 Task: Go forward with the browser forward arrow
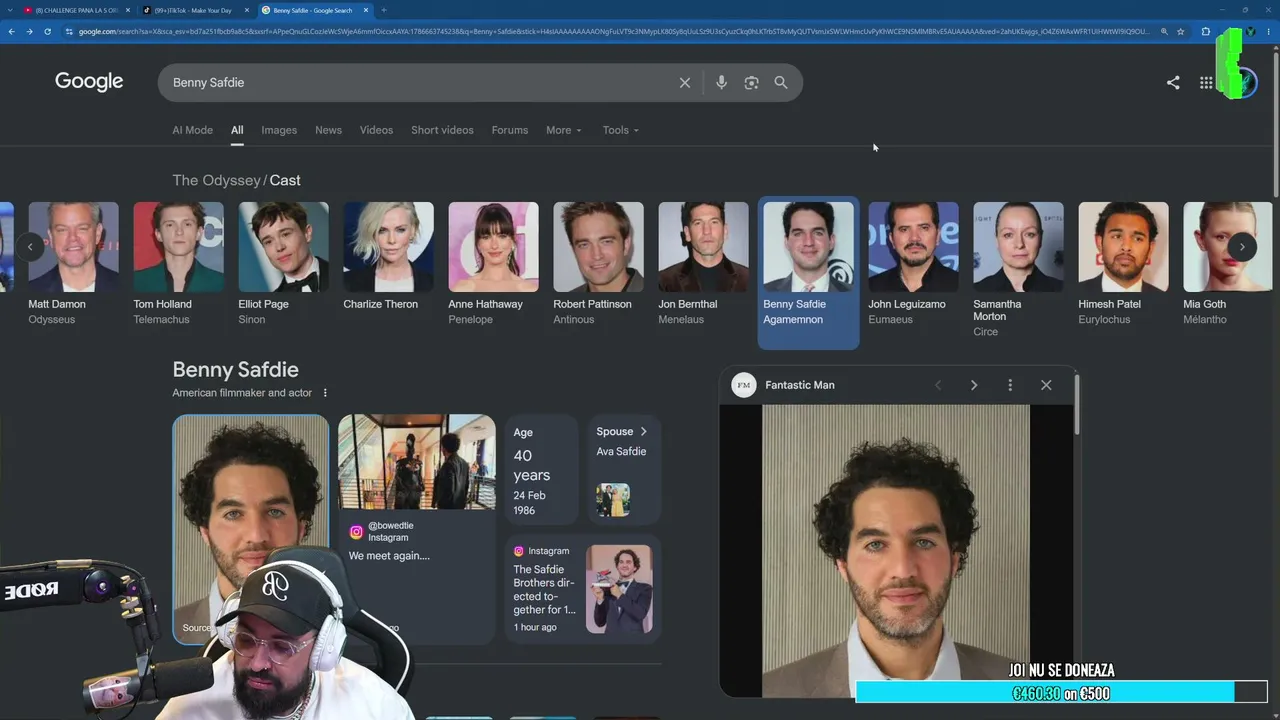click(x=29, y=31)
